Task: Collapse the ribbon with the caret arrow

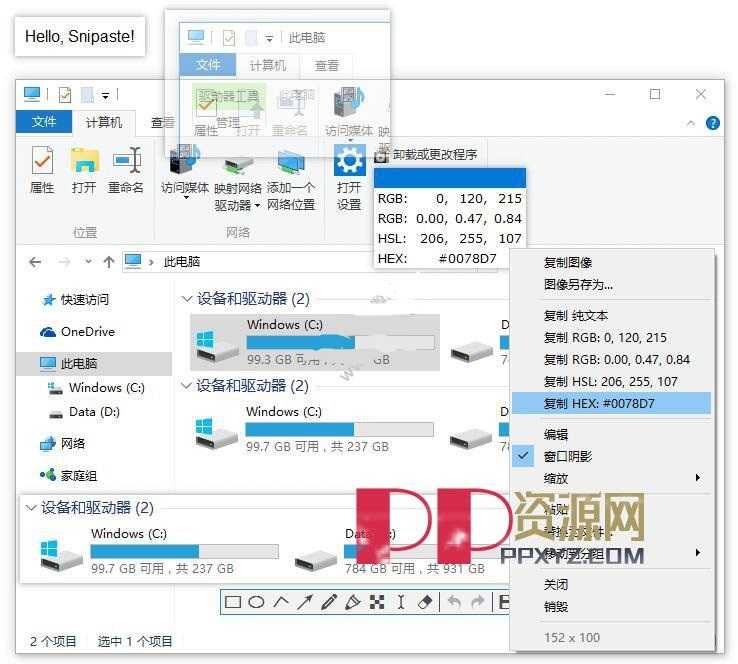Action: coord(690,123)
